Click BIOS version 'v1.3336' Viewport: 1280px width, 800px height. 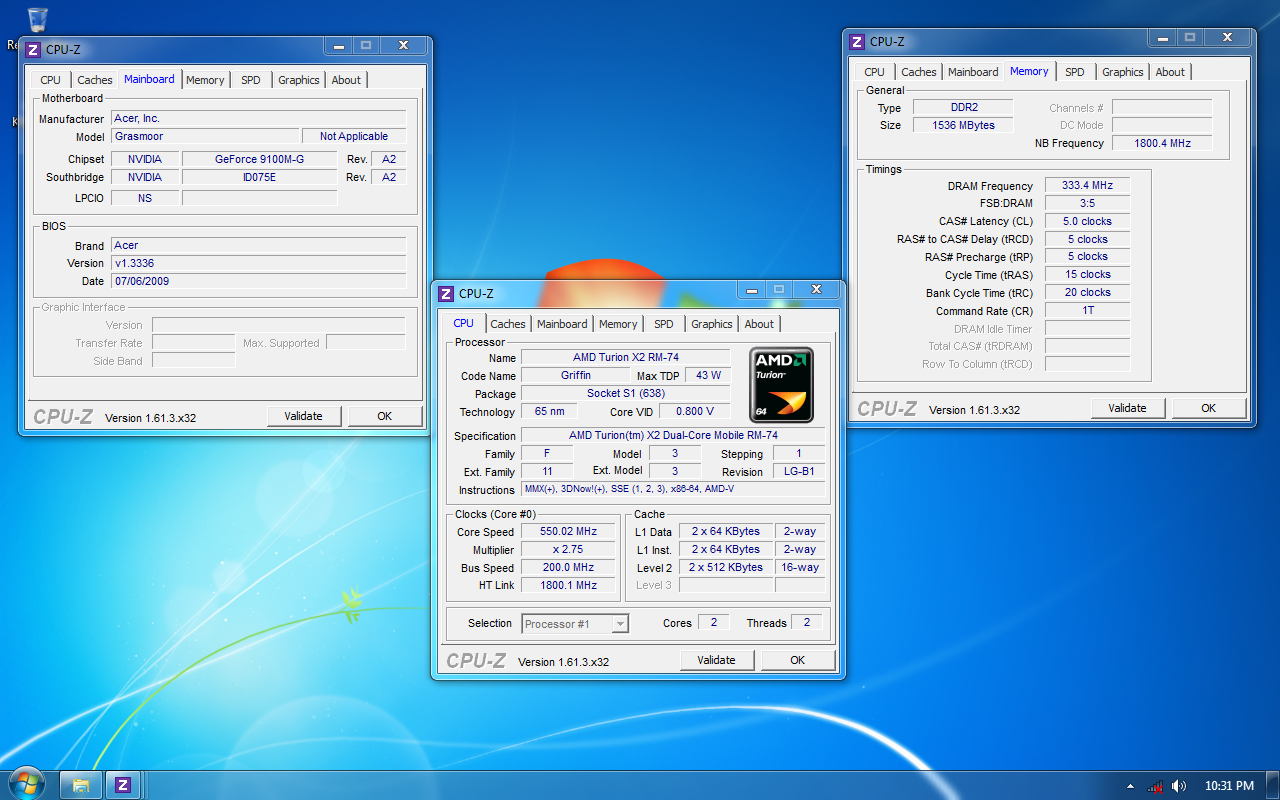pyautogui.click(x=259, y=263)
